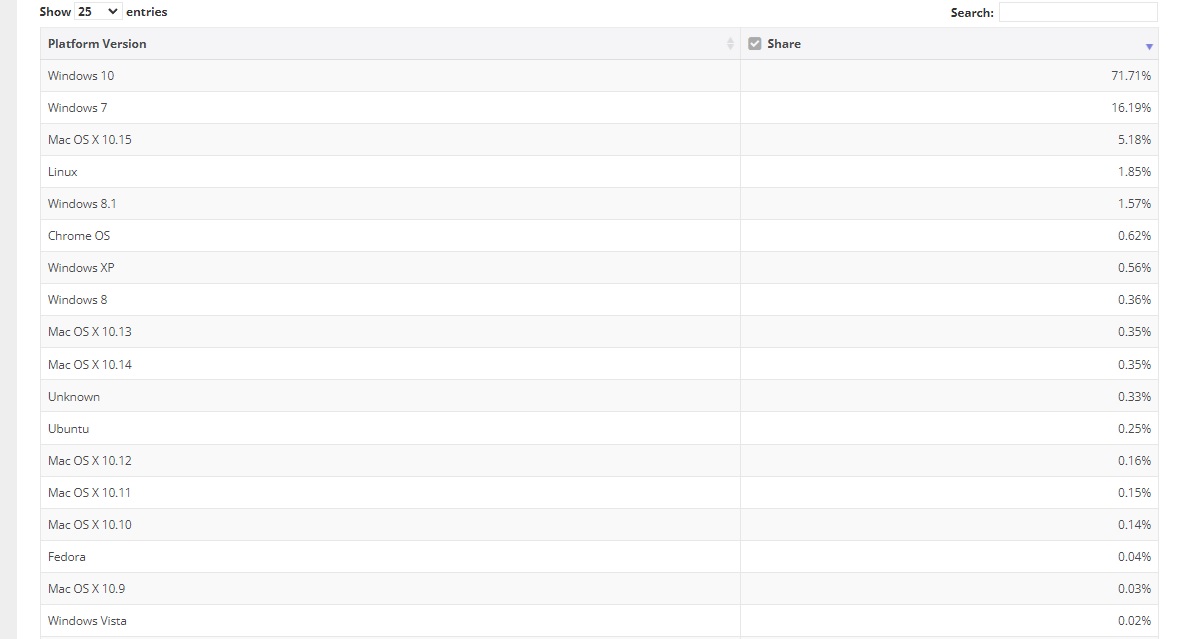This screenshot has height=639, width=1185.
Task: Click the 0.62% share value
Action: point(1134,236)
